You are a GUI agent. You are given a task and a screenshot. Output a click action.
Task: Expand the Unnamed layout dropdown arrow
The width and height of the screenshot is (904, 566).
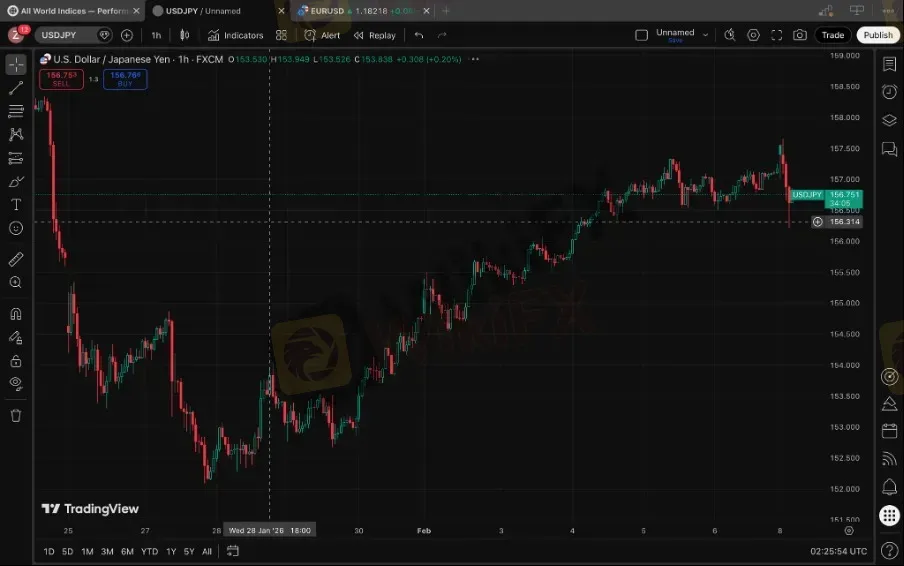pyautogui.click(x=705, y=35)
